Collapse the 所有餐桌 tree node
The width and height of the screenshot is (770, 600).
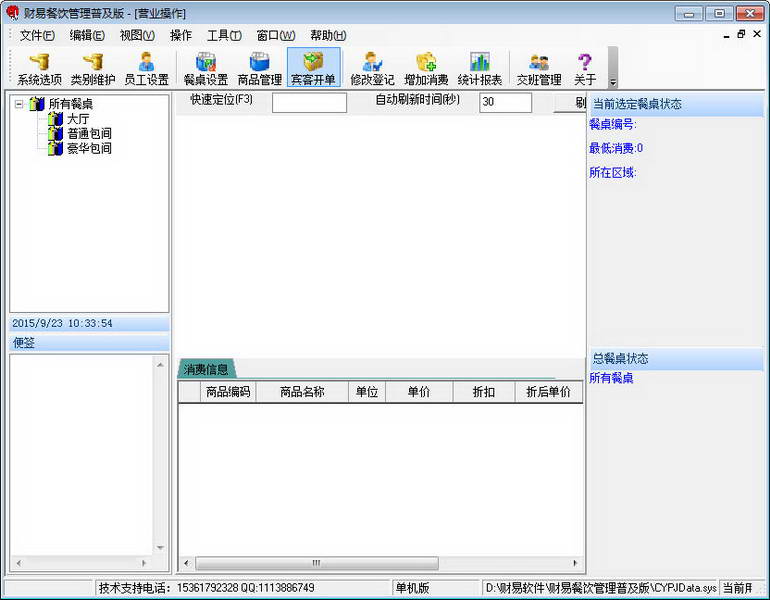(x=19, y=104)
